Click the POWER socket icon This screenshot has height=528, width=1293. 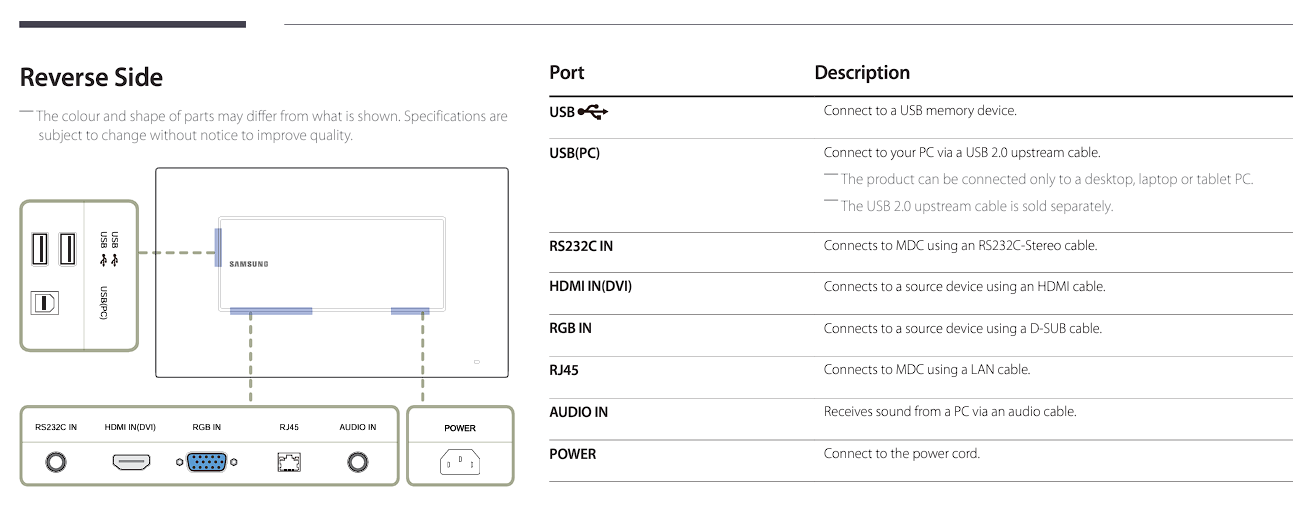460,462
